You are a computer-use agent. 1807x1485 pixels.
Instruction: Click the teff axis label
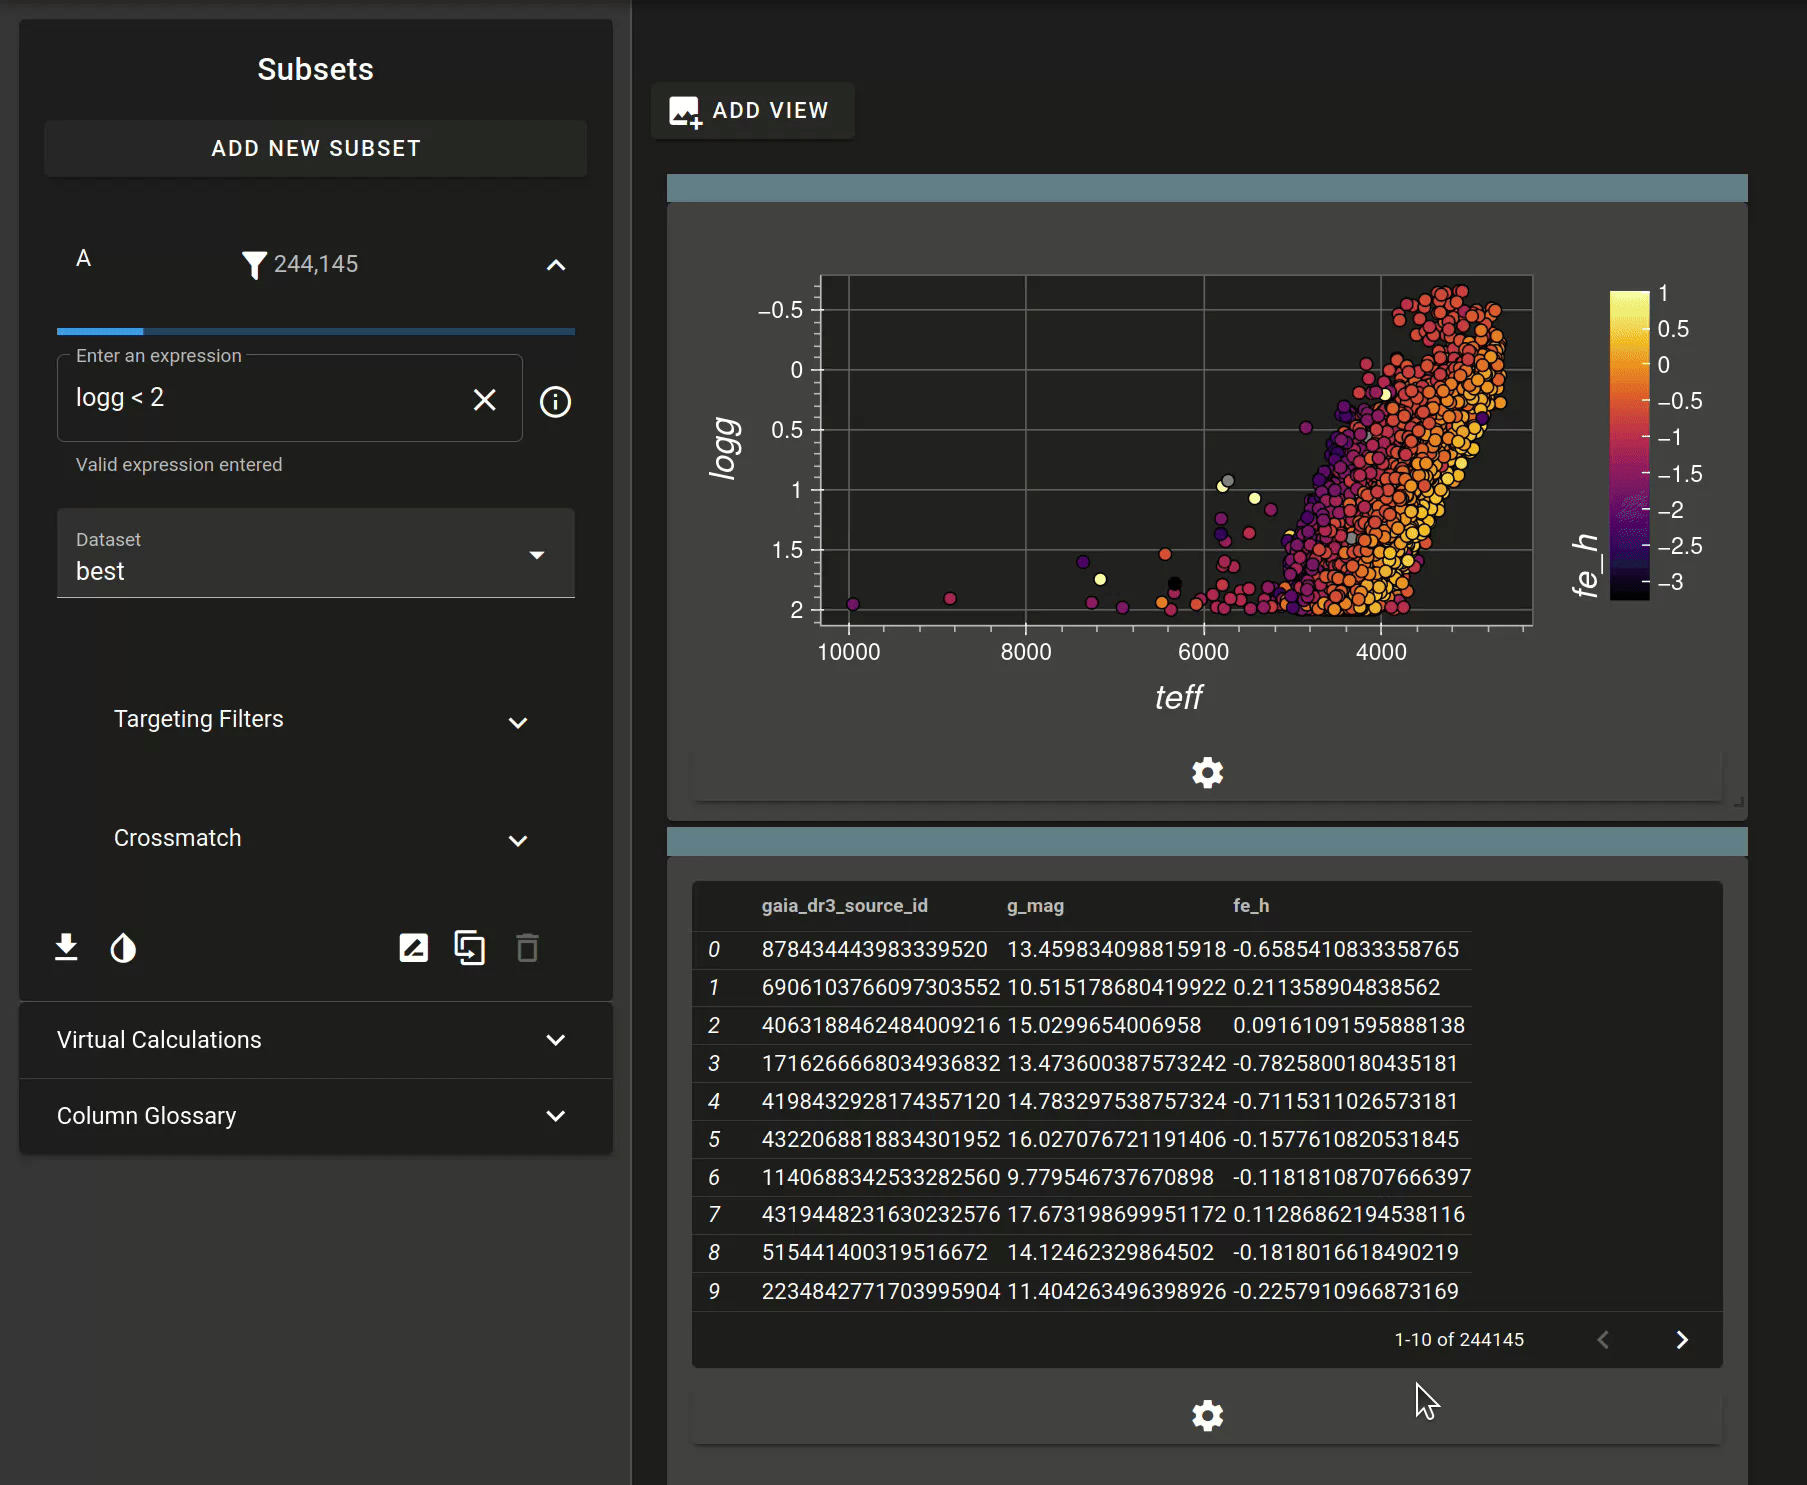[x=1178, y=697]
